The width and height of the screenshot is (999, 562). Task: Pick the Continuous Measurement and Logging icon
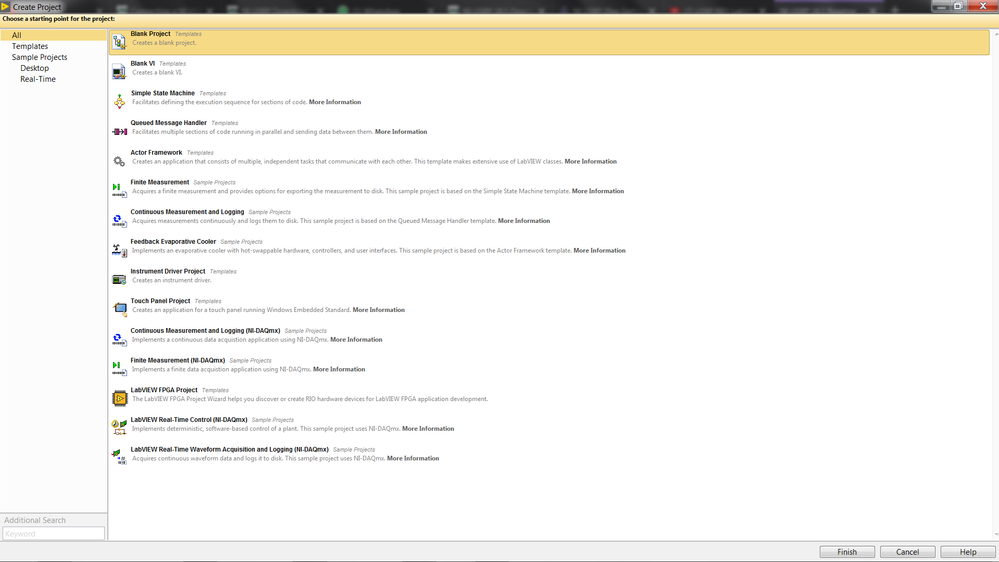click(119, 220)
